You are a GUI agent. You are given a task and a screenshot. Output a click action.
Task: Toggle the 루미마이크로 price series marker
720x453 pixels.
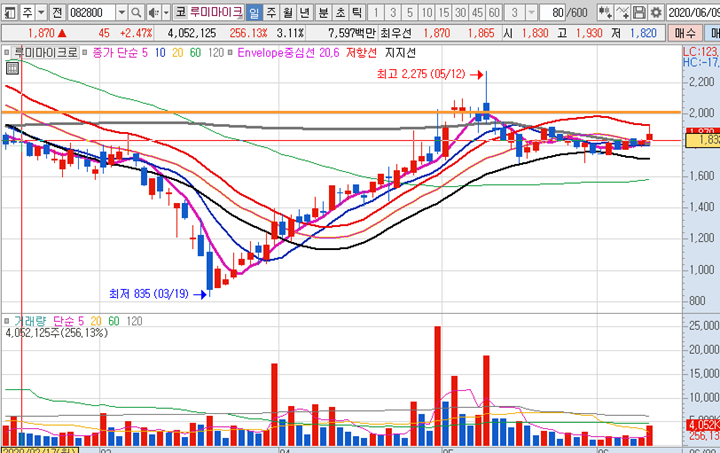pos(6,53)
